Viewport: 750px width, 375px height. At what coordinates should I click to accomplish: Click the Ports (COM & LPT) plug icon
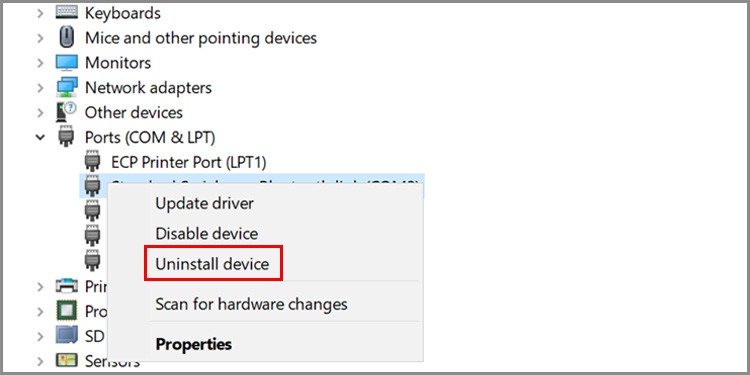pyautogui.click(x=66, y=136)
